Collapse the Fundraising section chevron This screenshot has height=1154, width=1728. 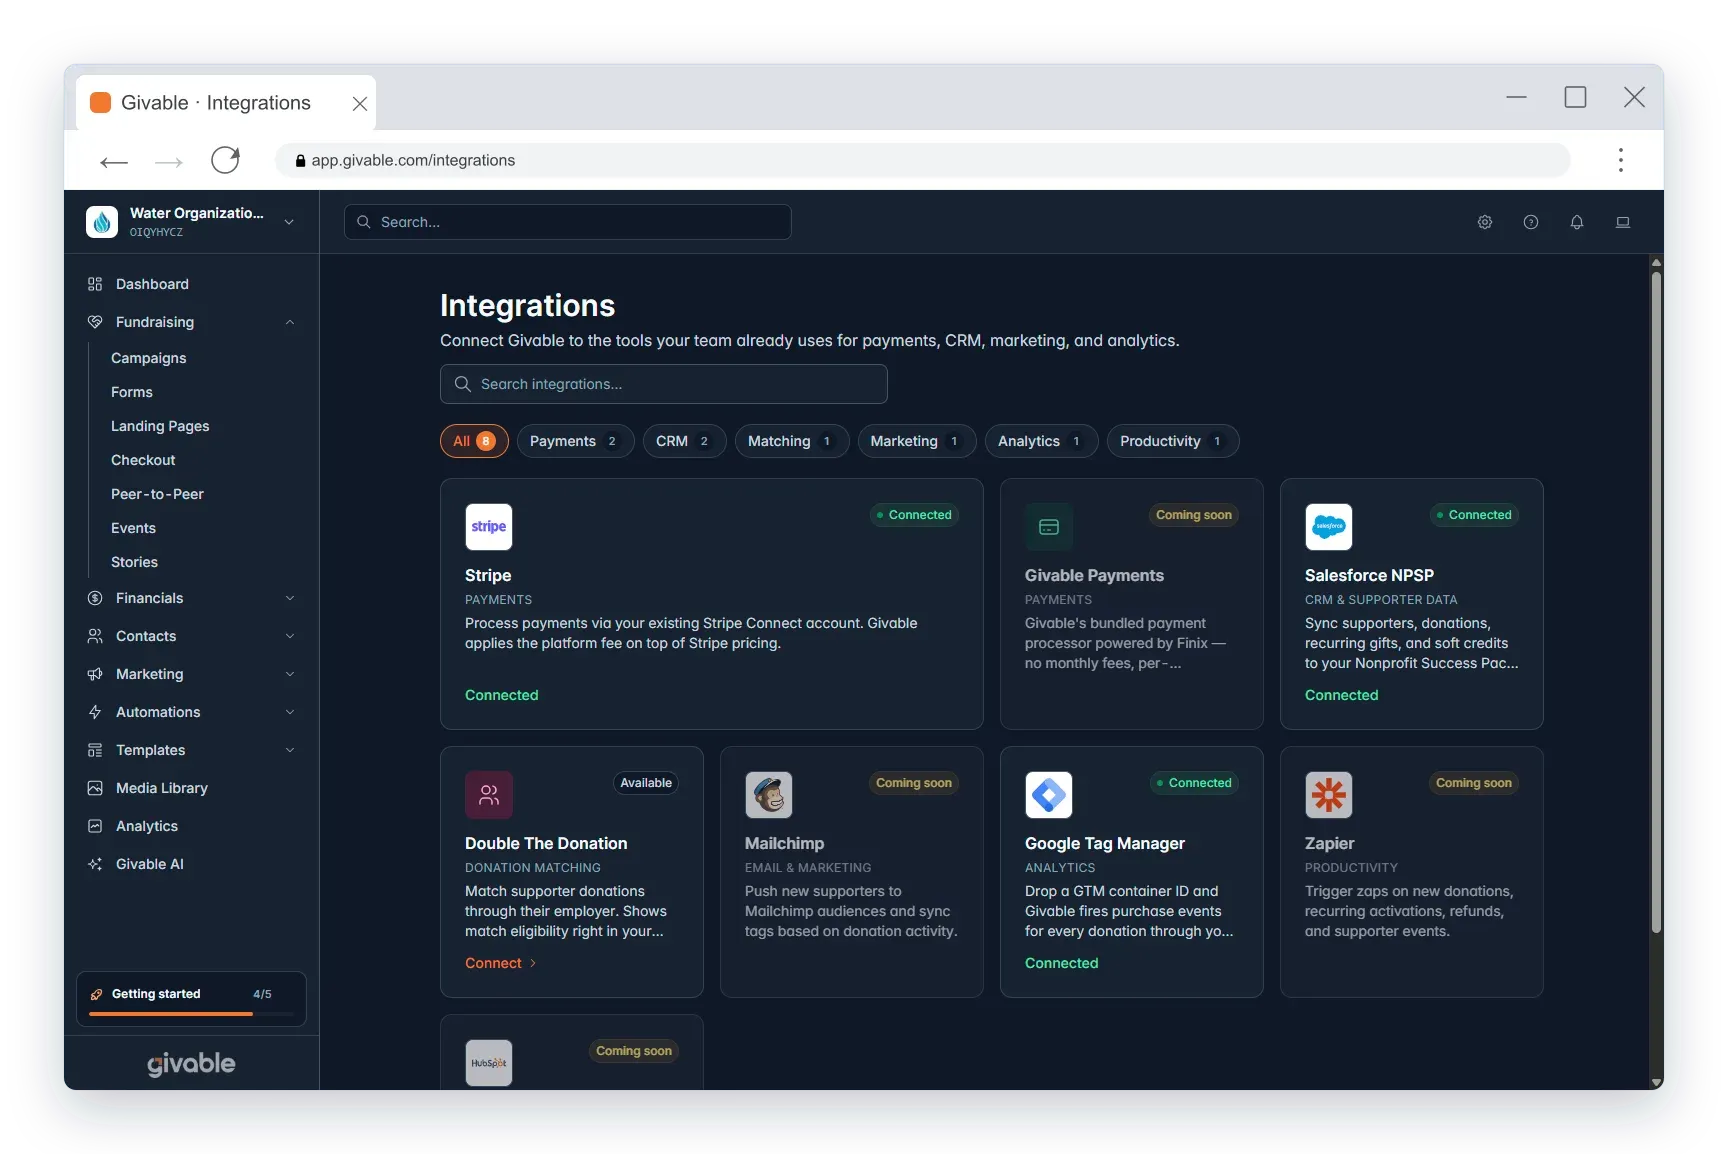point(290,322)
